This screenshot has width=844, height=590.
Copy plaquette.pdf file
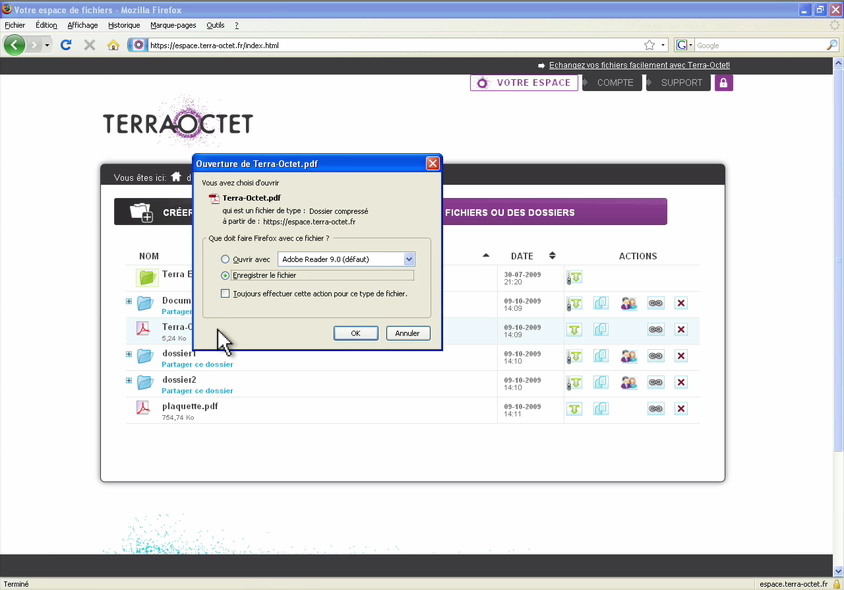click(601, 409)
